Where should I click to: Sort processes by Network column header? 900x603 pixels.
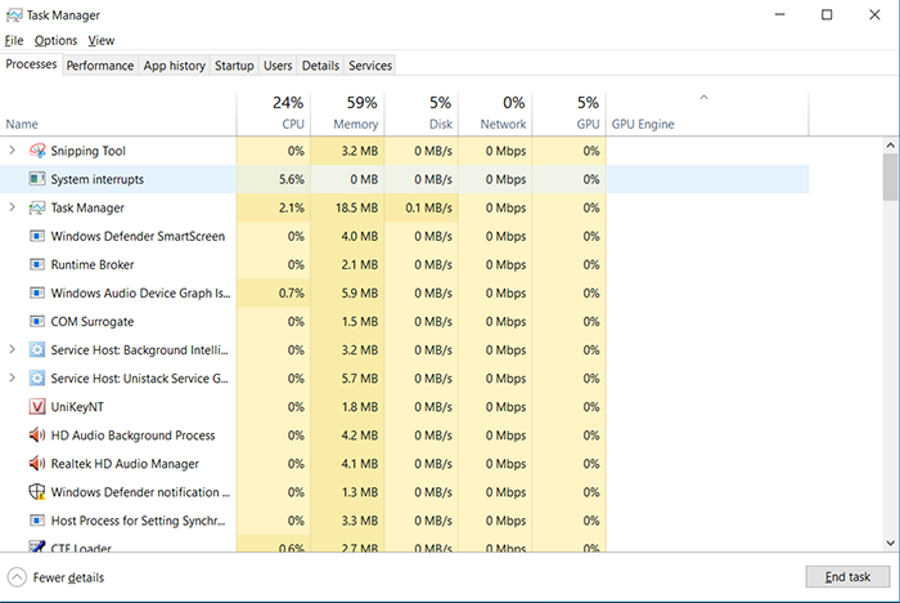495,114
